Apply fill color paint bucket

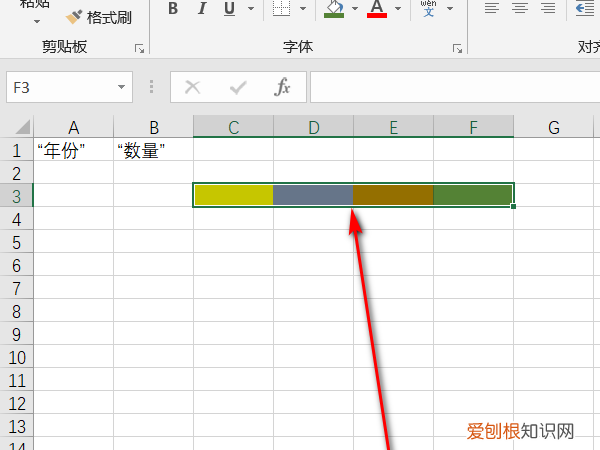334,8
